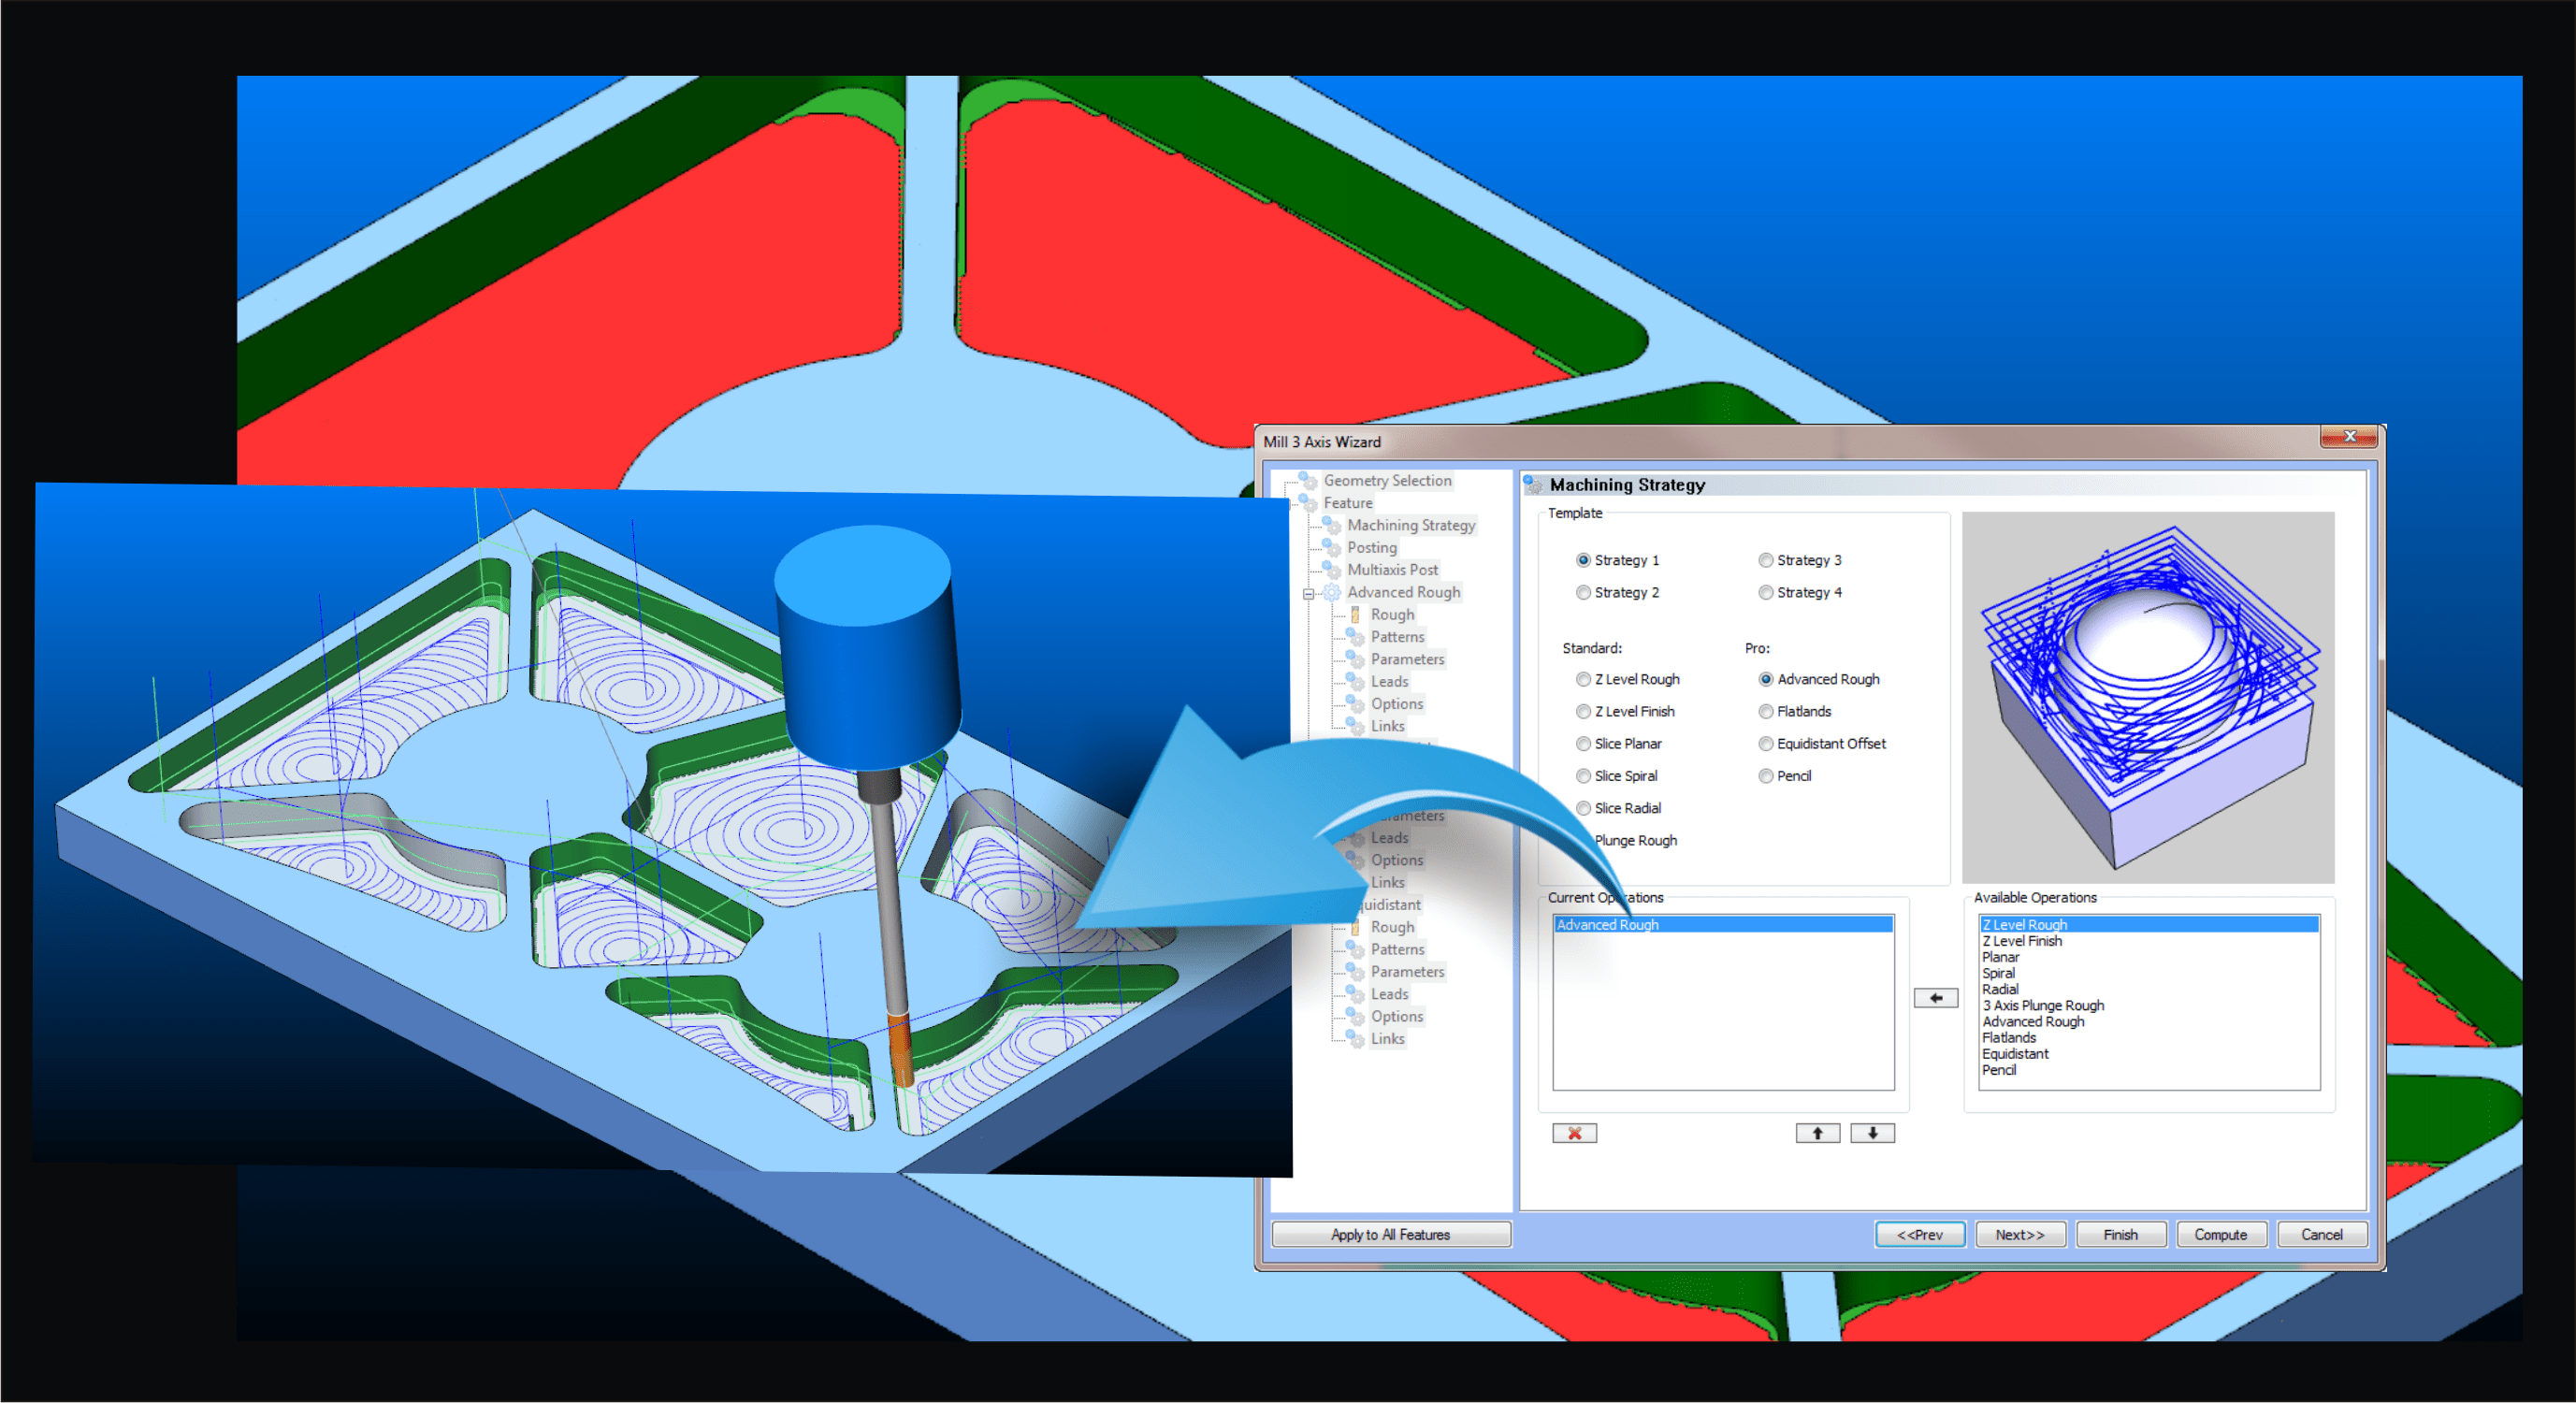Viewport: 2576px width, 1403px height.
Task: Click the Multiaxis Post gear icon
Action: click(x=1332, y=570)
